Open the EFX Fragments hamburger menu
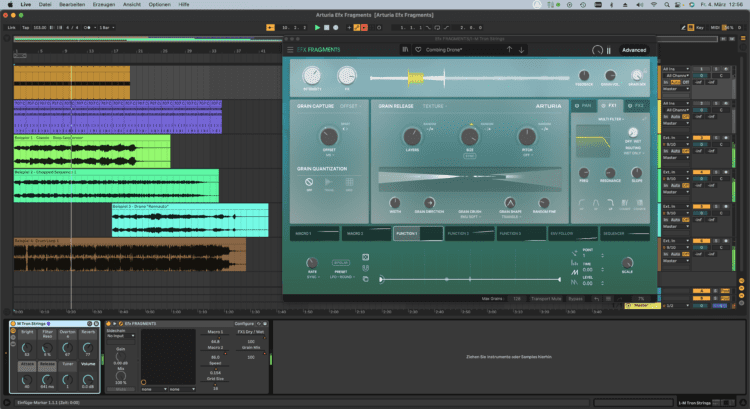This screenshot has width=750, height=409. pyautogui.click(x=290, y=50)
